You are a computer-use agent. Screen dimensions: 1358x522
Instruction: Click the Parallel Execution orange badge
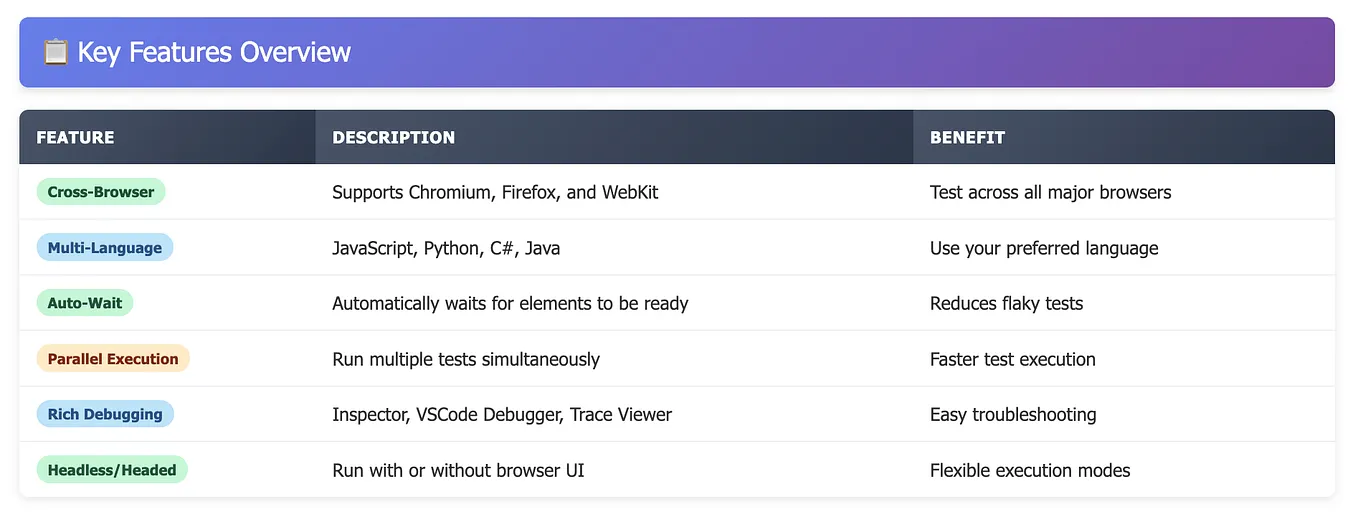(113, 359)
